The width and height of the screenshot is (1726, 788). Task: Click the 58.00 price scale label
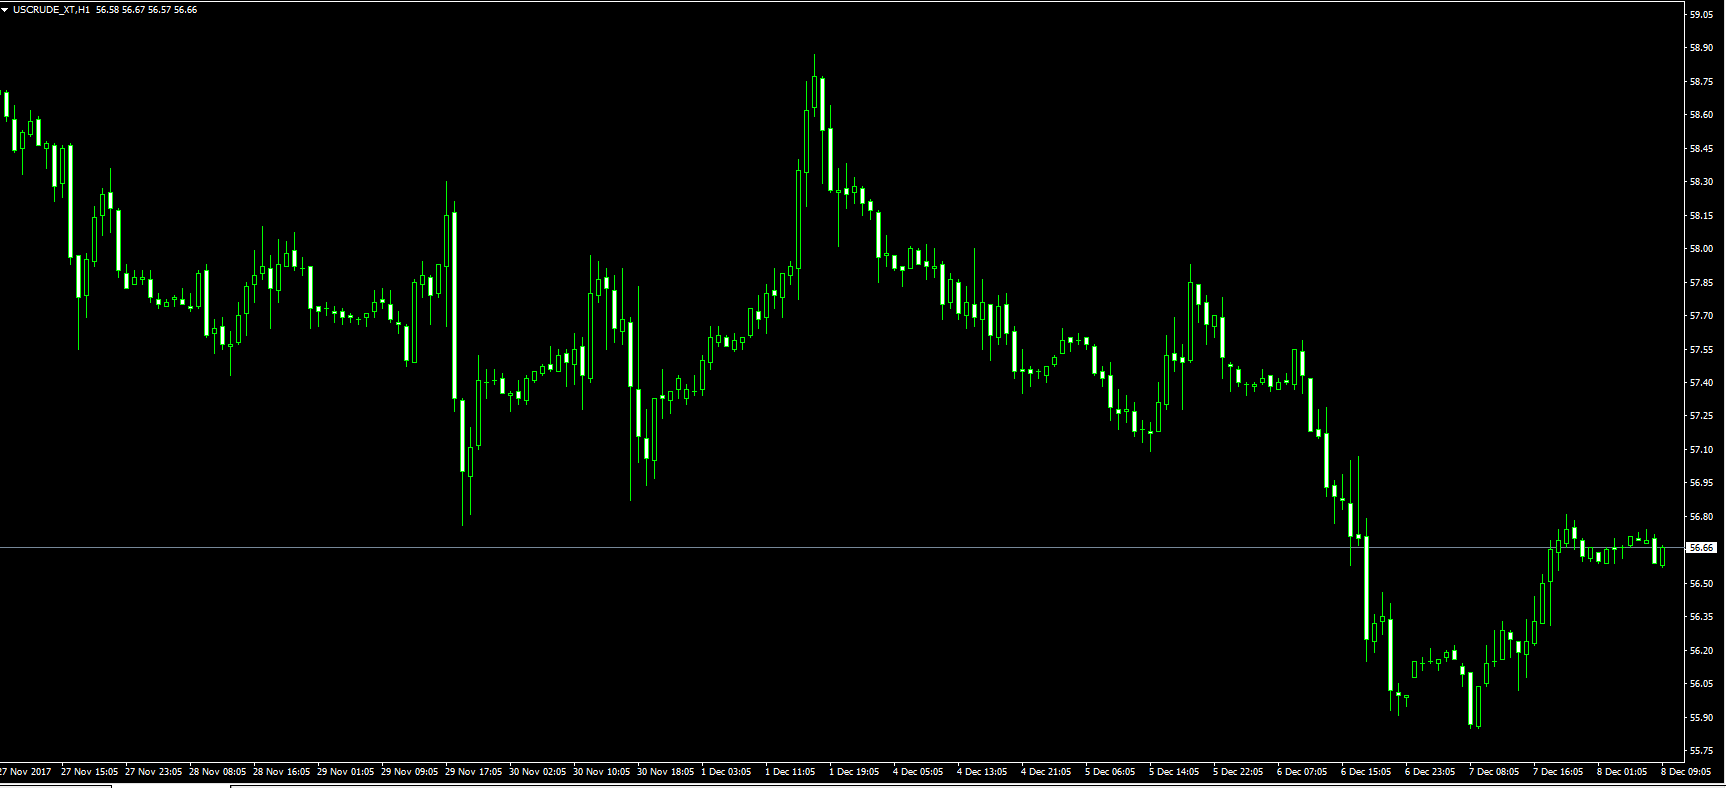1701,249
